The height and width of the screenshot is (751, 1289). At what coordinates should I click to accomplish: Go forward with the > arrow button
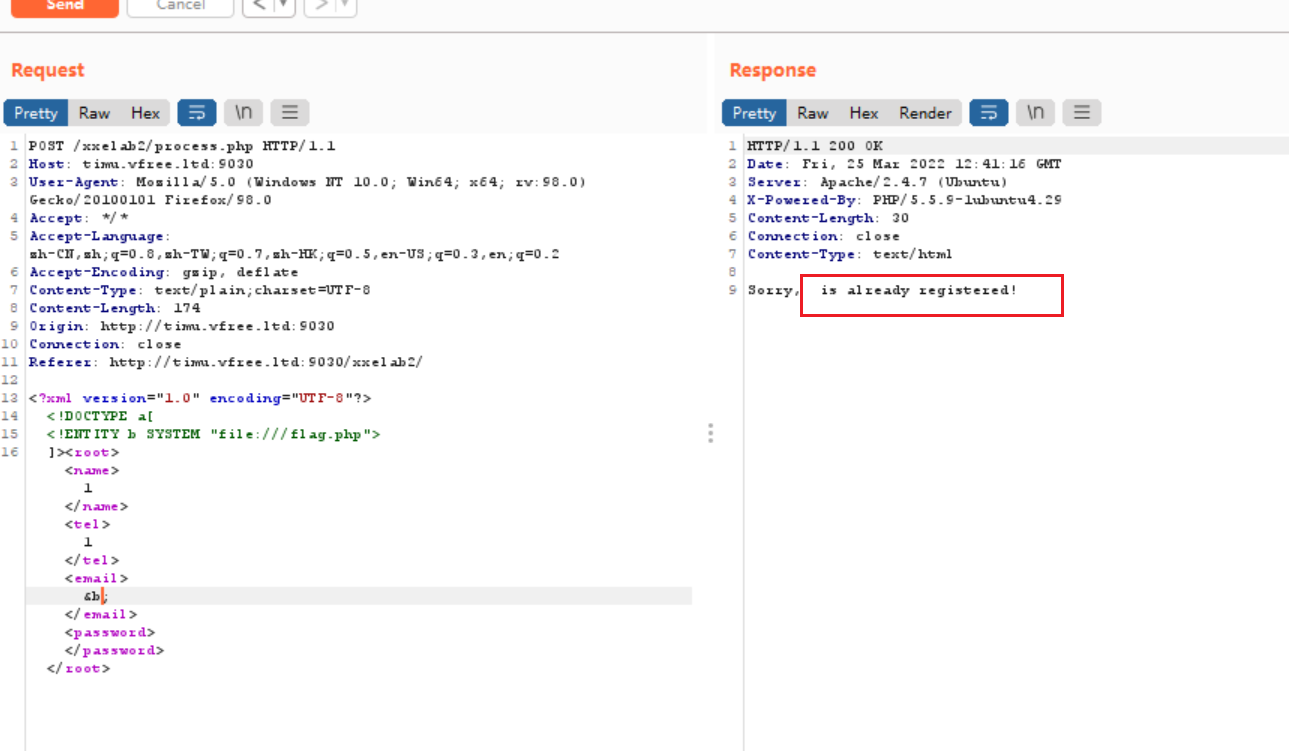point(319,6)
